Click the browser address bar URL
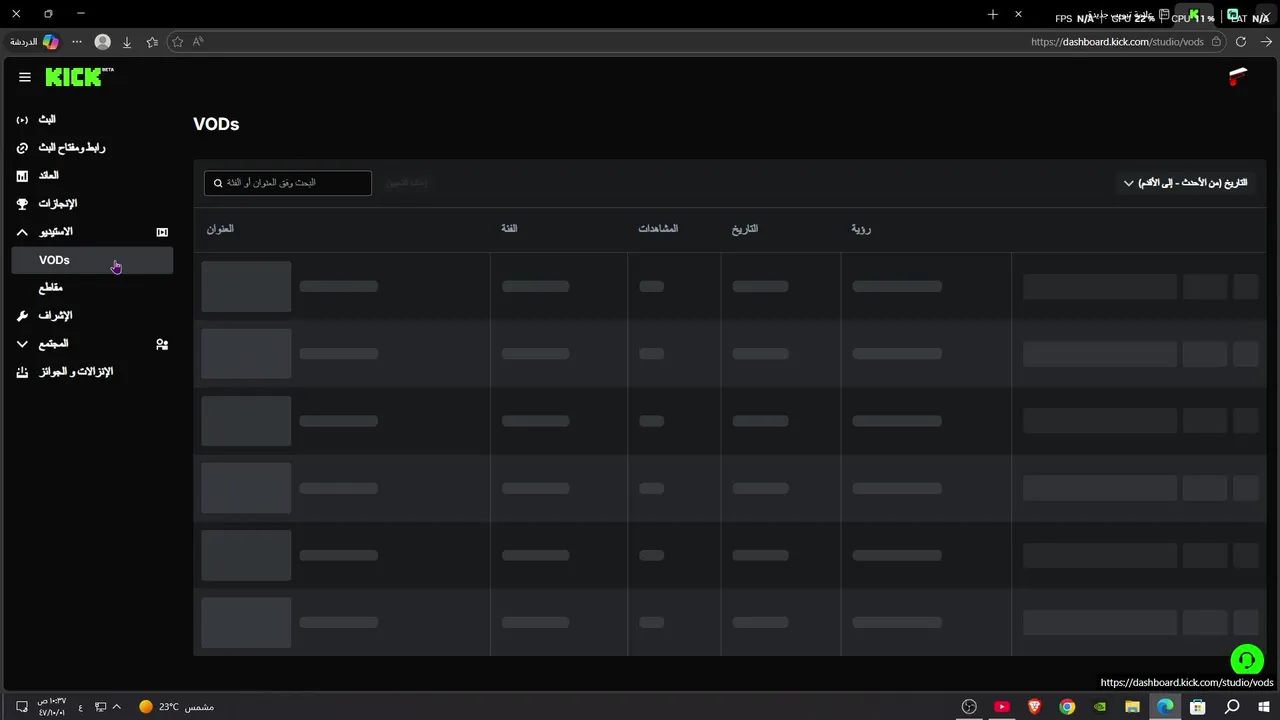The width and height of the screenshot is (1280, 720). click(x=1117, y=42)
